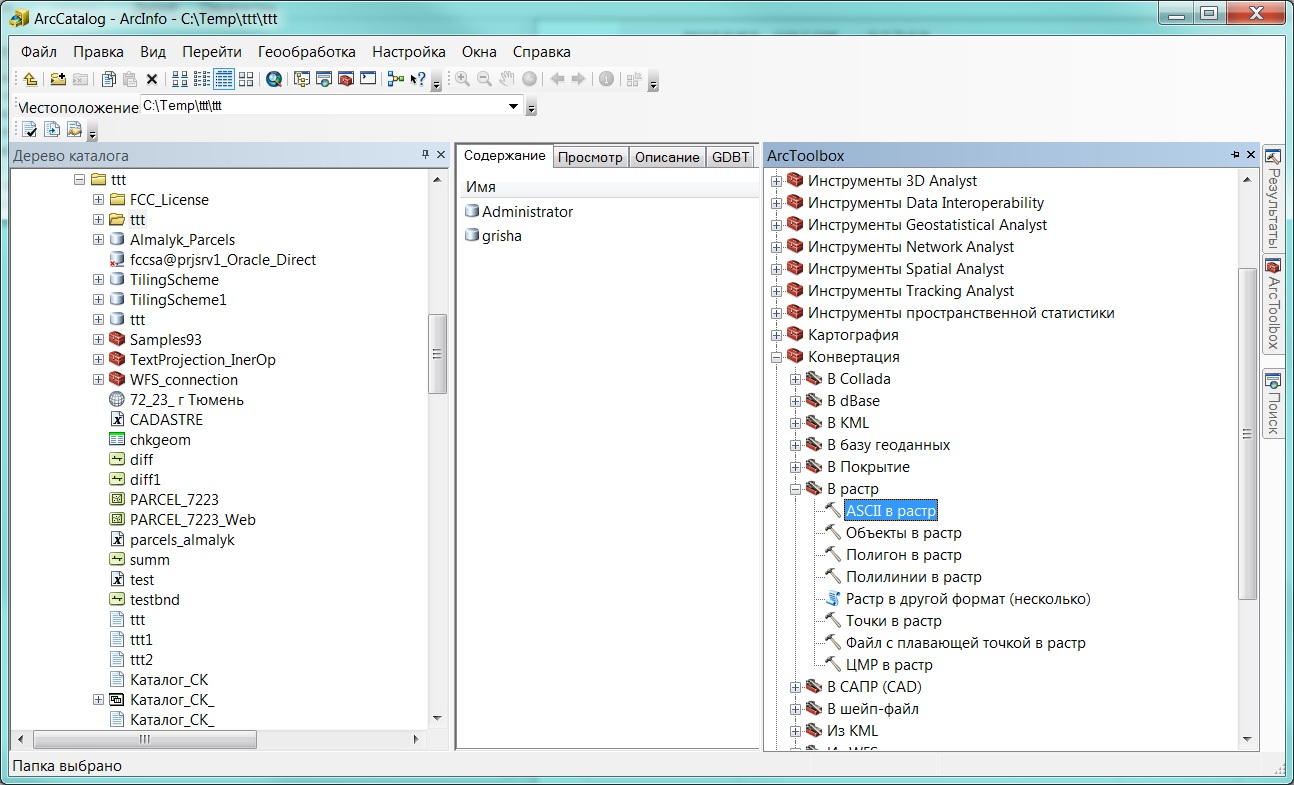Click the Create Thumbnail icon
Viewport: 1294px width, 785px height.
click(x=635, y=79)
